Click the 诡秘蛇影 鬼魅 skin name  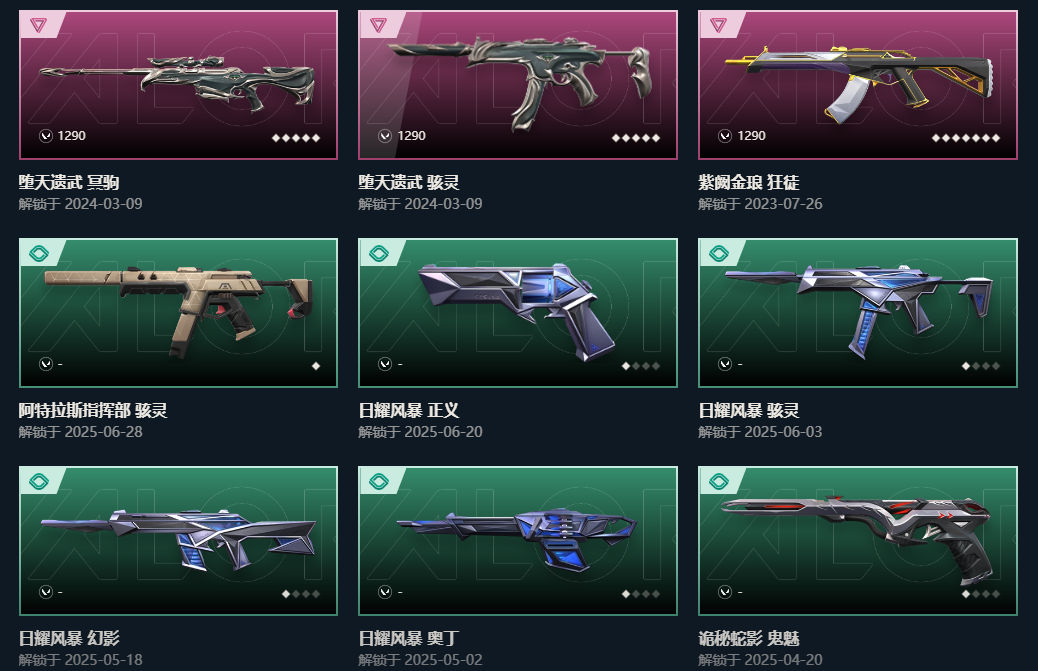(749, 639)
